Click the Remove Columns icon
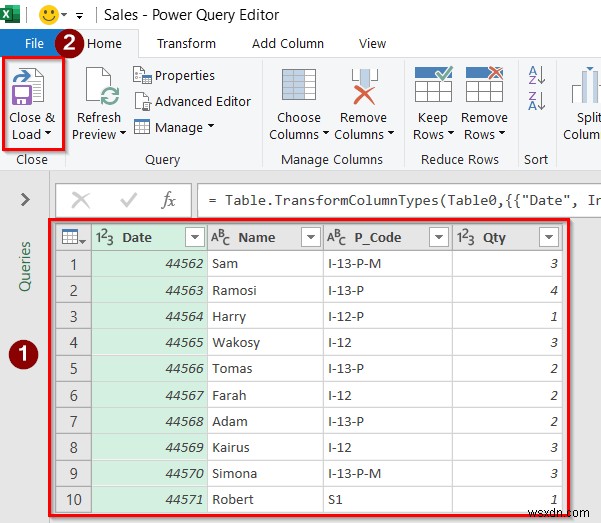 point(365,86)
